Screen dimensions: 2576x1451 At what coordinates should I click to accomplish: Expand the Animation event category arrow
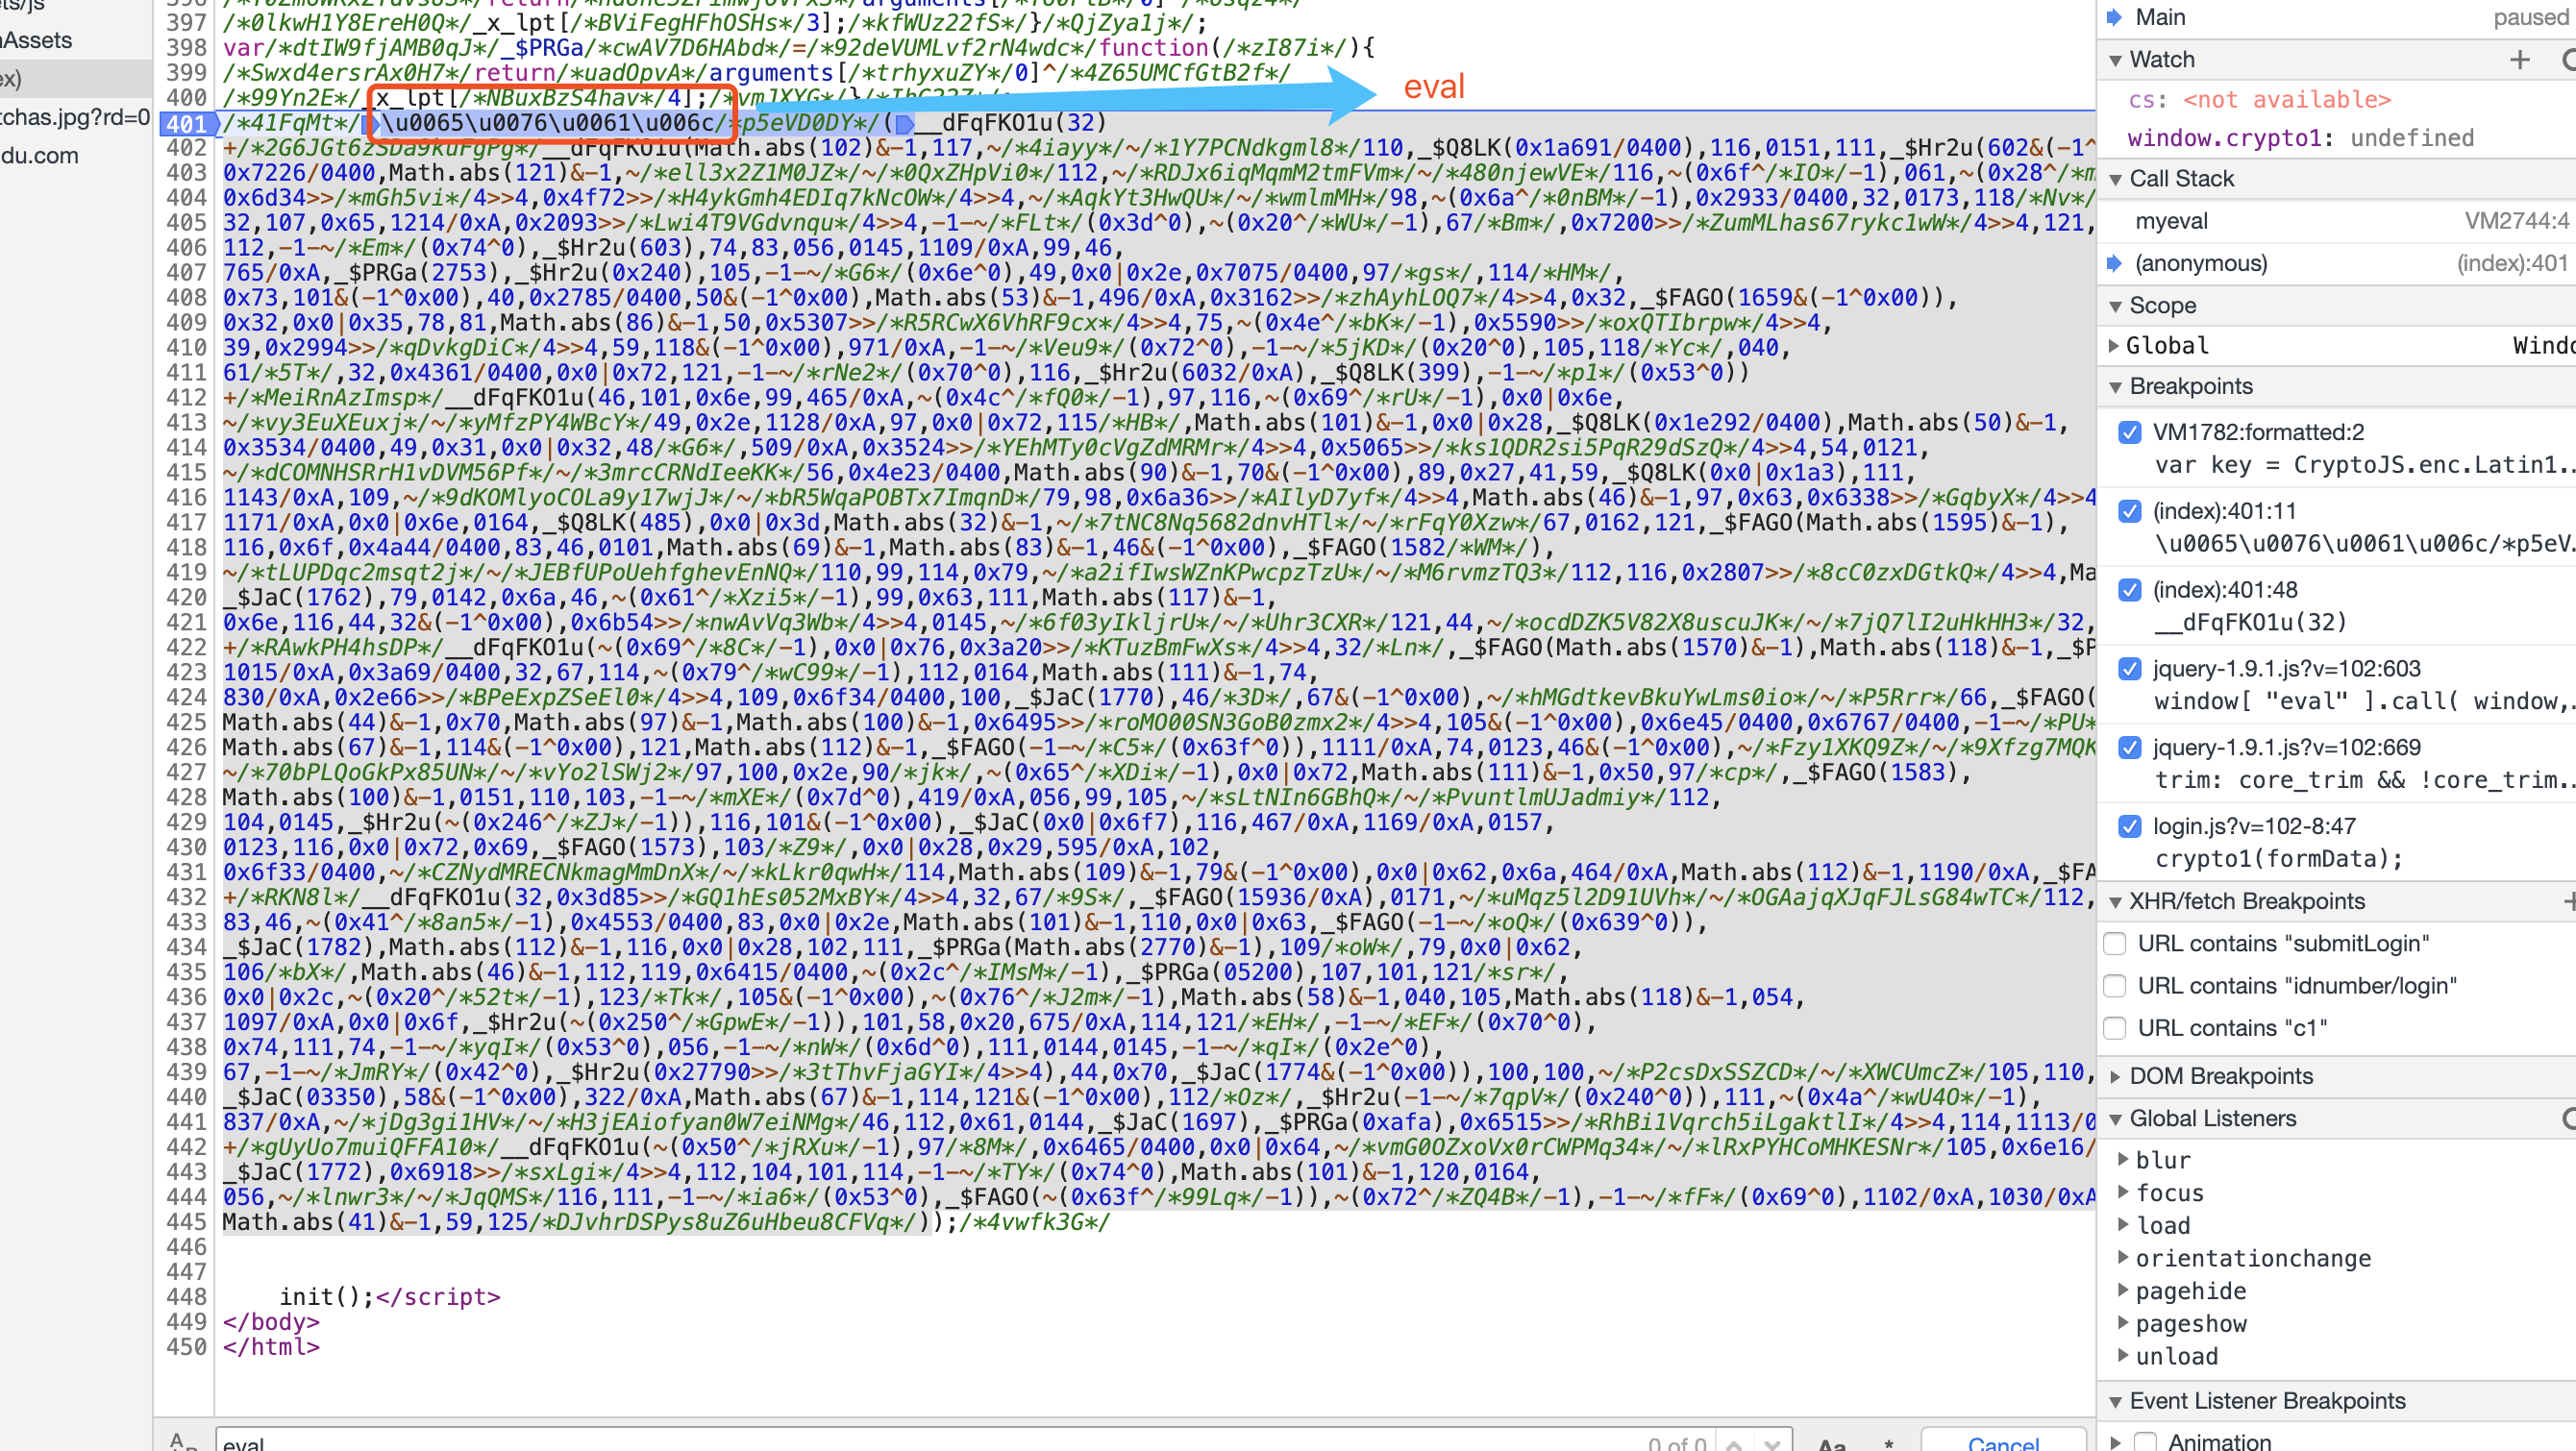[2115, 1442]
